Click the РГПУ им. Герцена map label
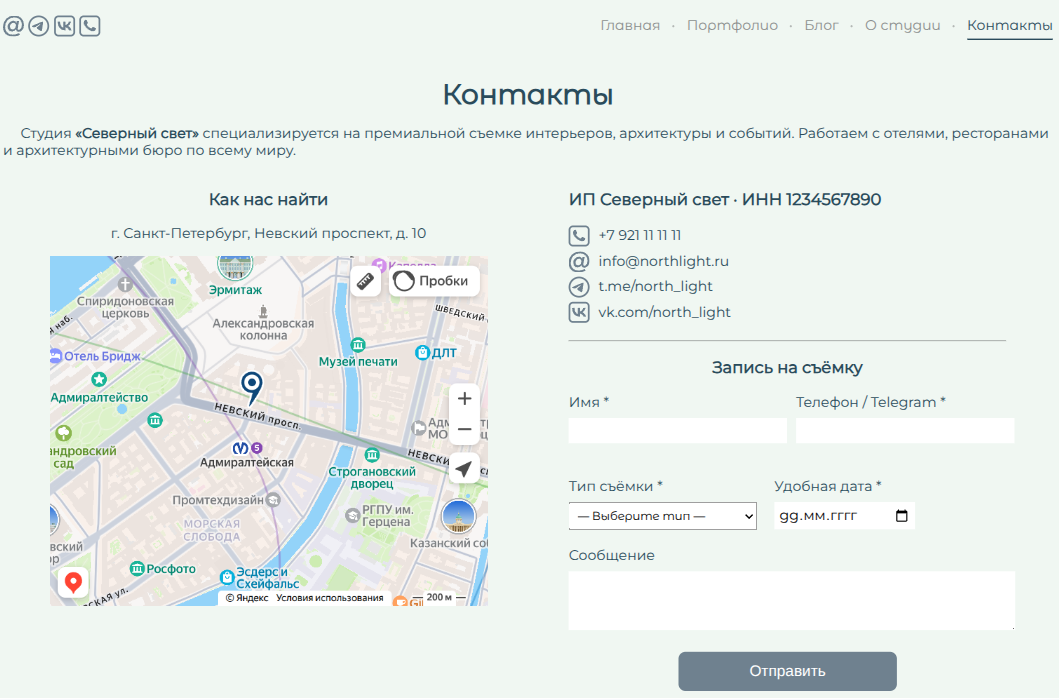This screenshot has height=700, width=1059. [x=387, y=516]
